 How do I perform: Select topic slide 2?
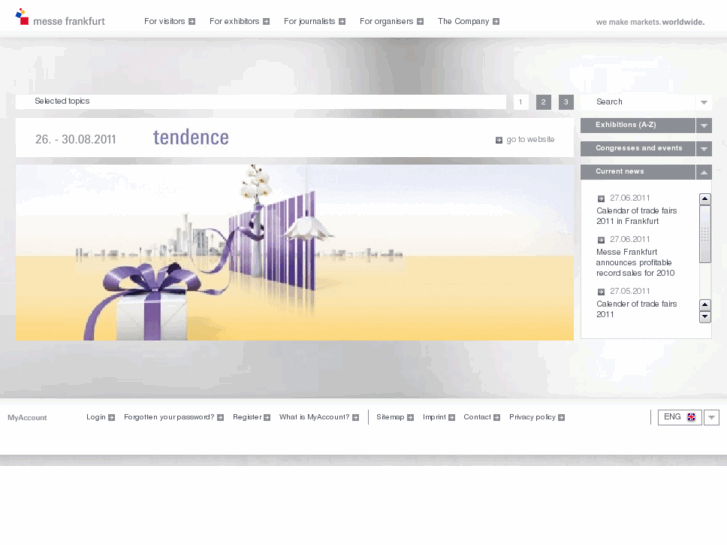[x=543, y=102]
